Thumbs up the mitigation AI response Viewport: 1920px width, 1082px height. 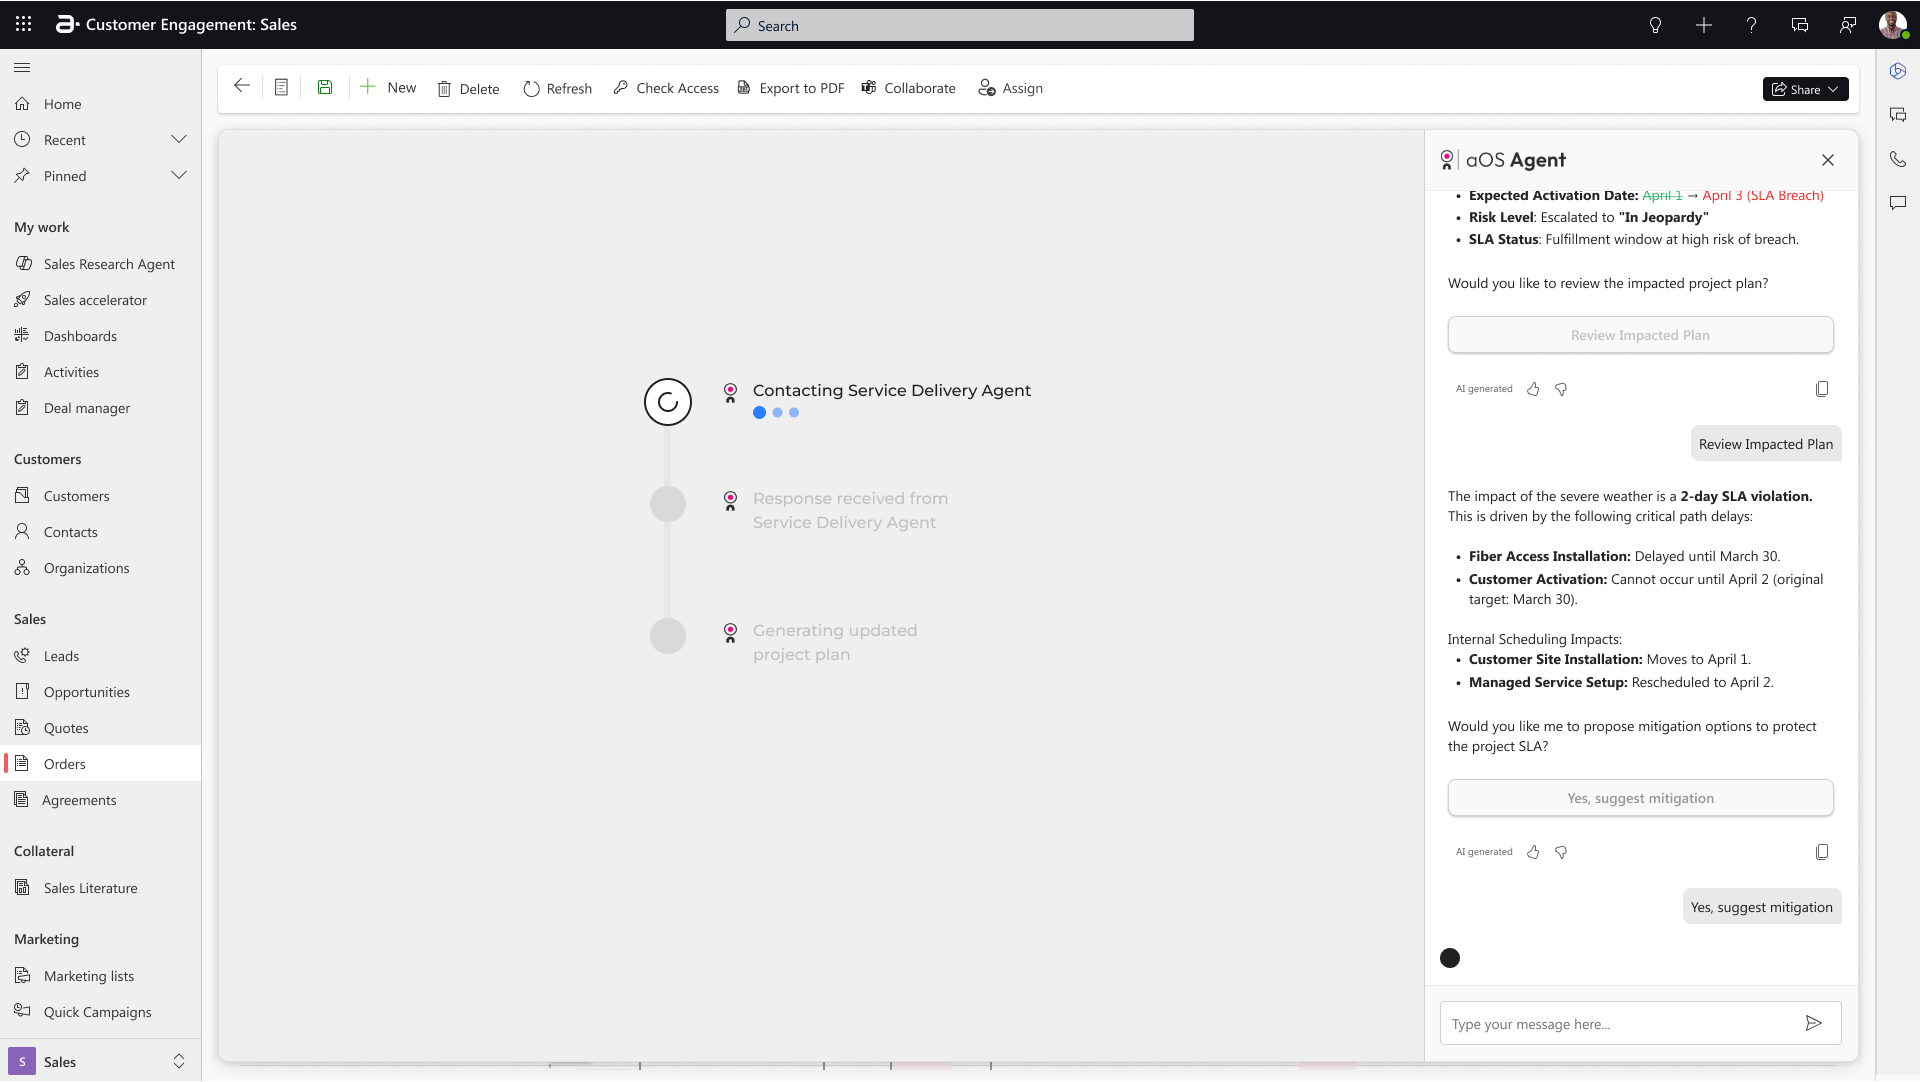pos(1533,852)
